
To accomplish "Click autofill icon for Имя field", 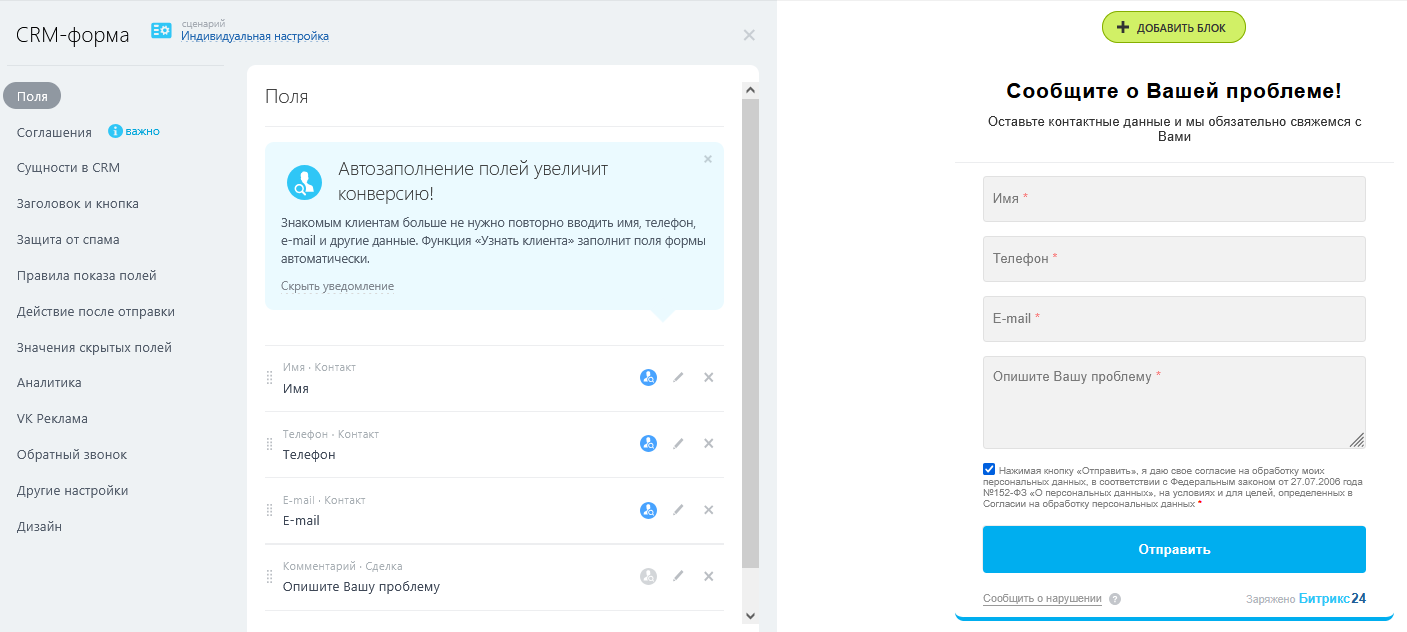I will [x=648, y=378].
